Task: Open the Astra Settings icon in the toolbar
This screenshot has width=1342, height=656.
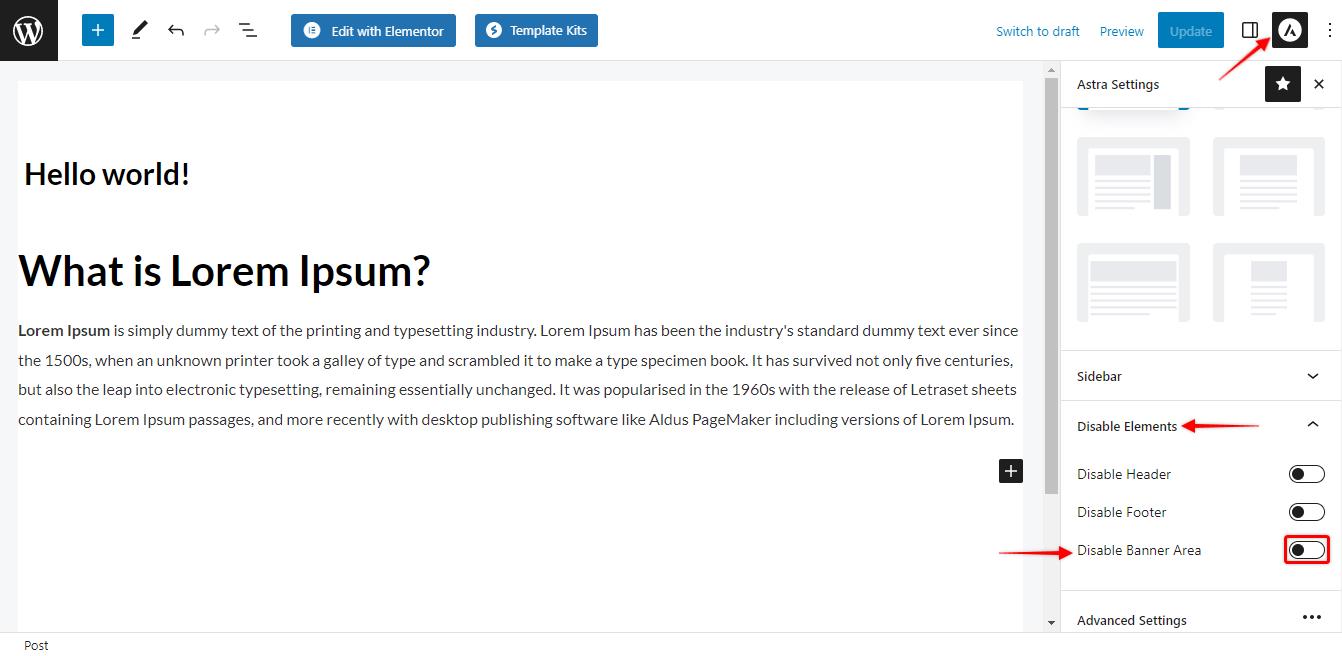Action: pyautogui.click(x=1290, y=30)
